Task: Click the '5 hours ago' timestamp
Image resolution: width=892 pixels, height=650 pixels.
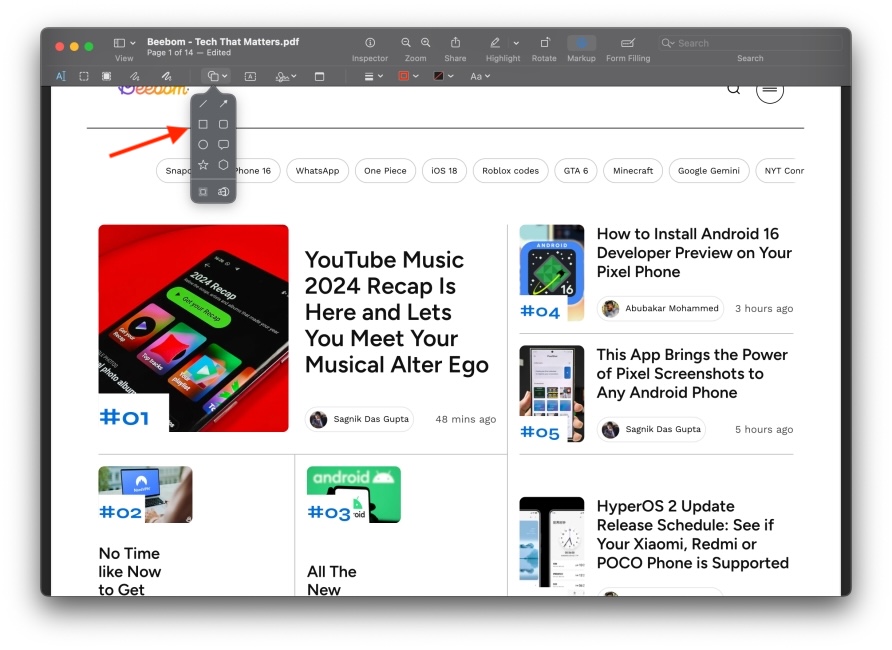Action: [764, 429]
